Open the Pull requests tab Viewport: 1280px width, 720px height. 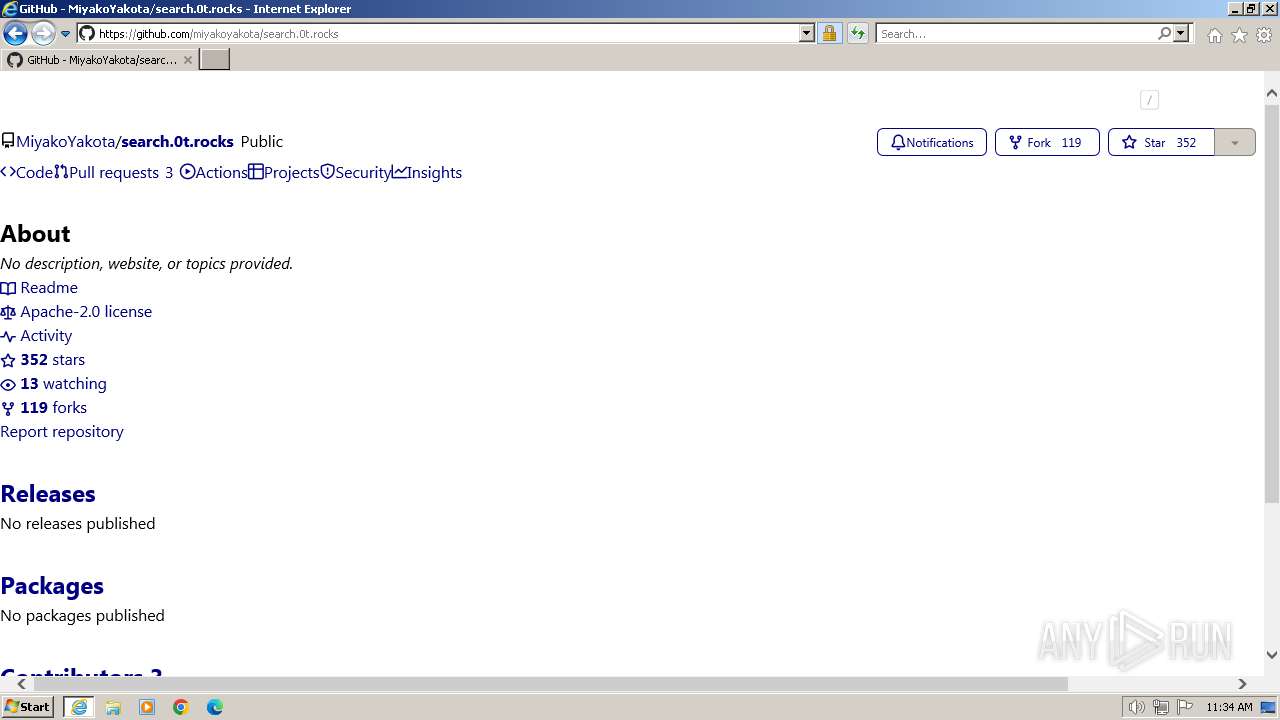(x=114, y=172)
